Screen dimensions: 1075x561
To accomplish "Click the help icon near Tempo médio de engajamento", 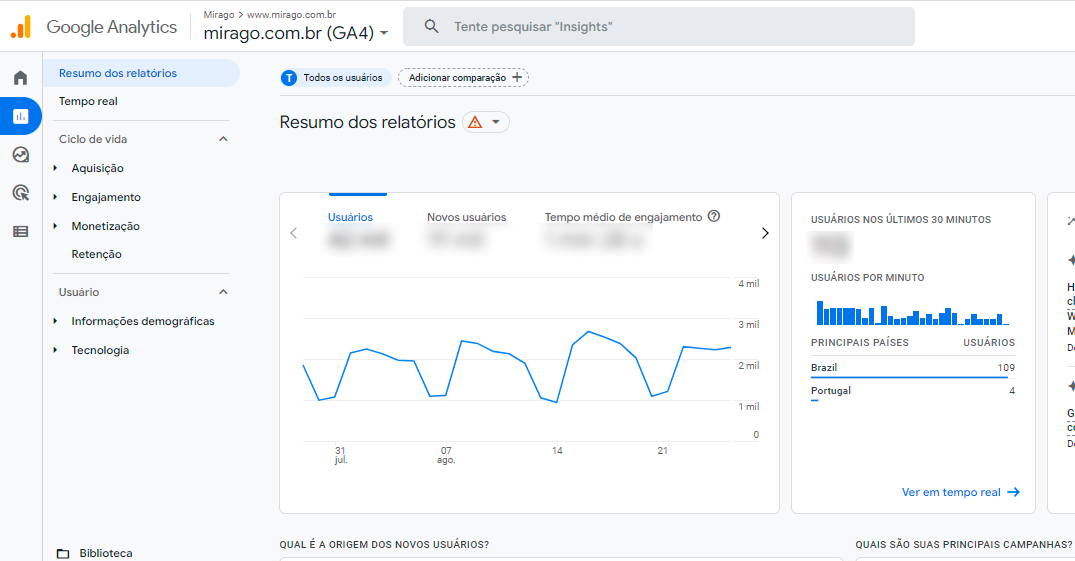I will point(714,216).
